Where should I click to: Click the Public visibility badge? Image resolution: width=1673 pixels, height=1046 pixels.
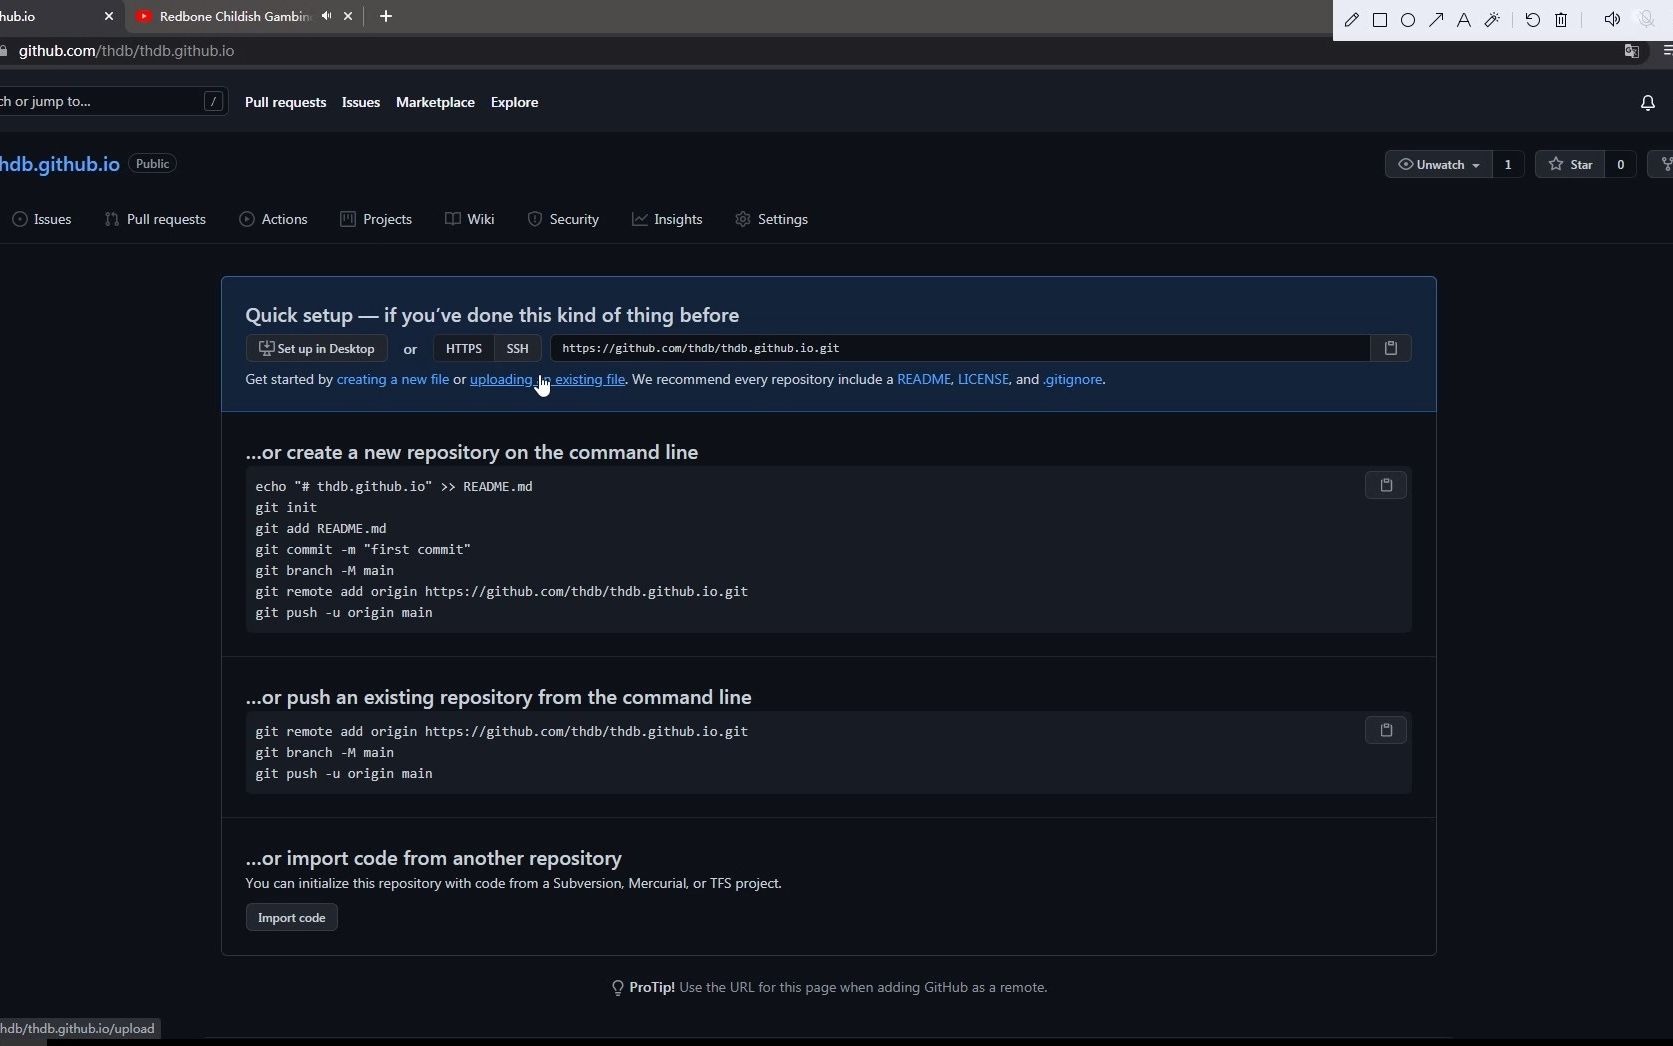(x=152, y=164)
